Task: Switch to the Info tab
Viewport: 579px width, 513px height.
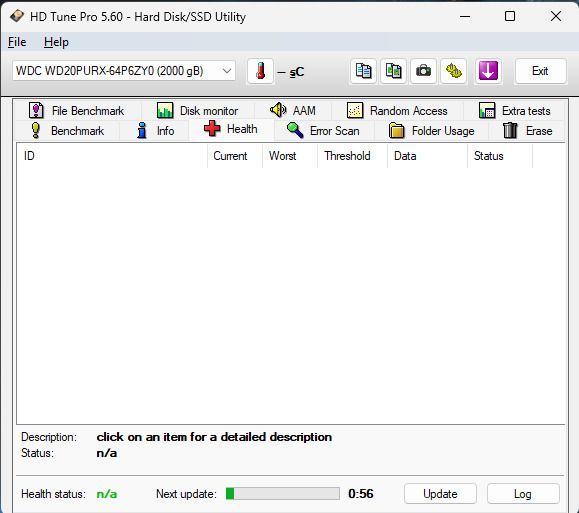Action: [x=155, y=131]
